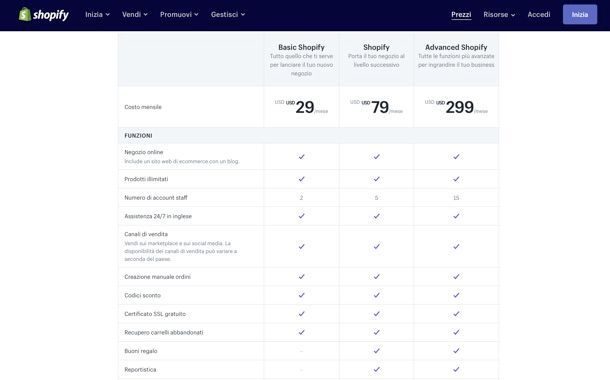
Task: Click Advanced Shopify checkmark for Codici sconto
Action: (x=456, y=295)
